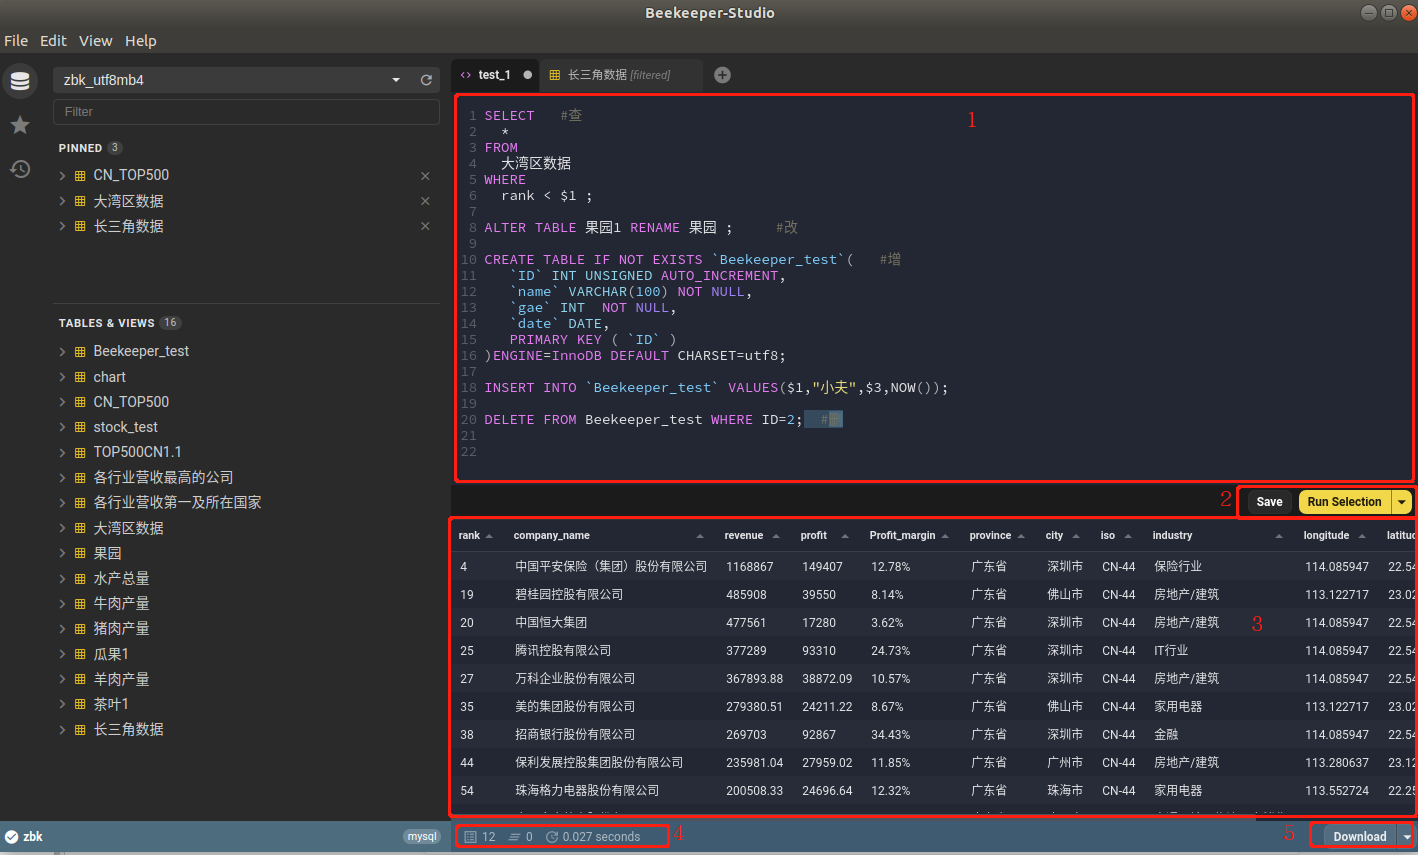Click the query time clock icon

552,837
